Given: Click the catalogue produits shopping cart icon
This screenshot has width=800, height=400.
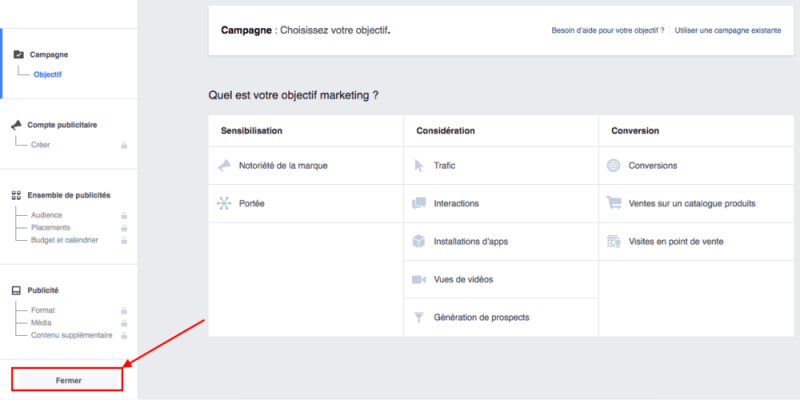Looking at the screenshot, I should click(614, 204).
